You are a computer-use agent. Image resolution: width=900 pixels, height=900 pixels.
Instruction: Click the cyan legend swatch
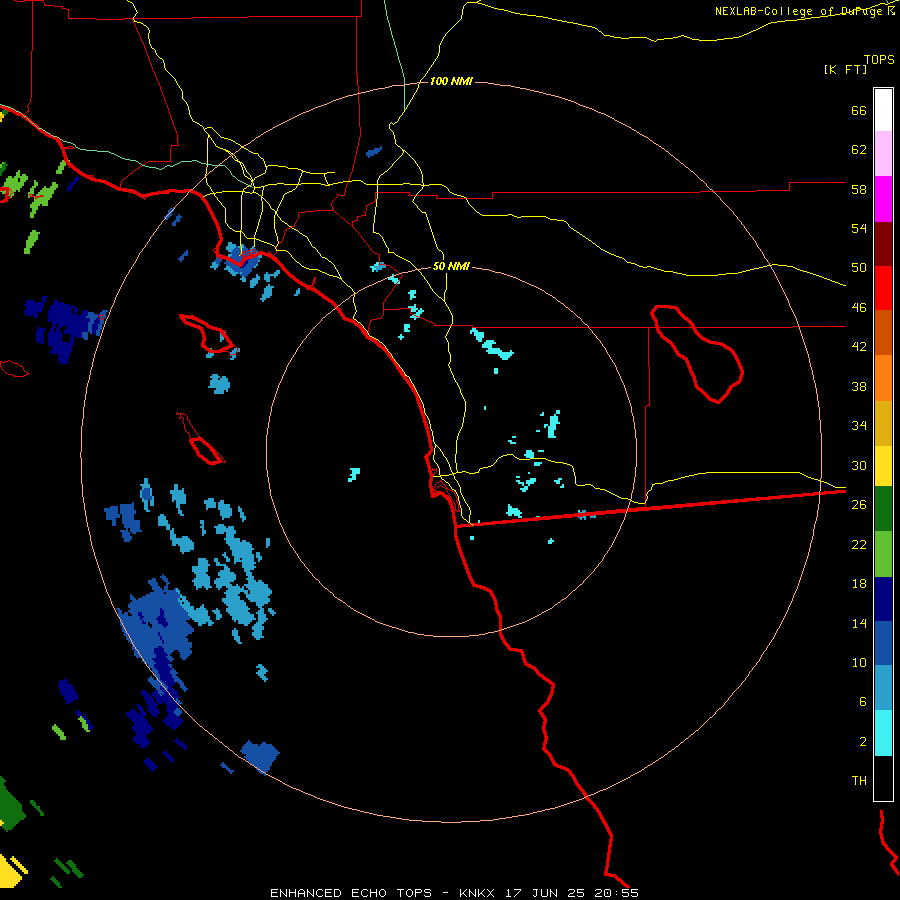pos(883,733)
